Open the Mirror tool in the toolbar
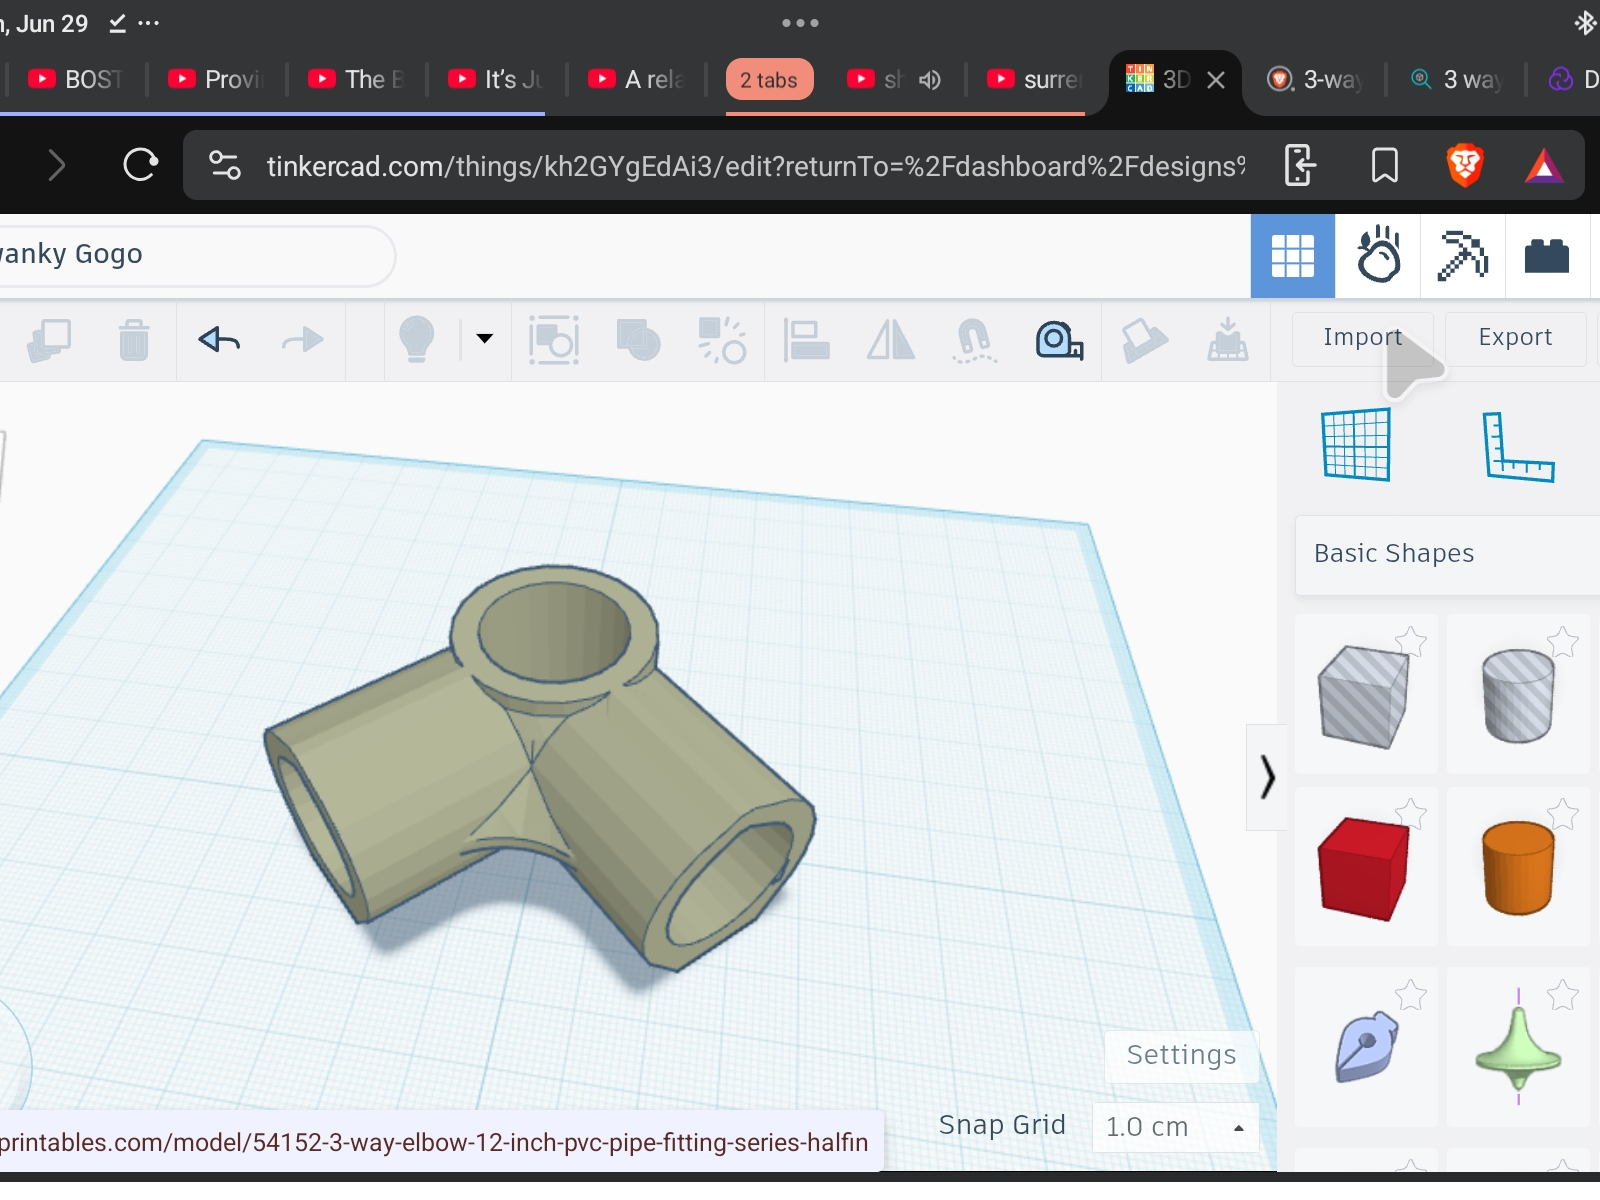Image resolution: width=1600 pixels, height=1200 pixels. pos(890,340)
